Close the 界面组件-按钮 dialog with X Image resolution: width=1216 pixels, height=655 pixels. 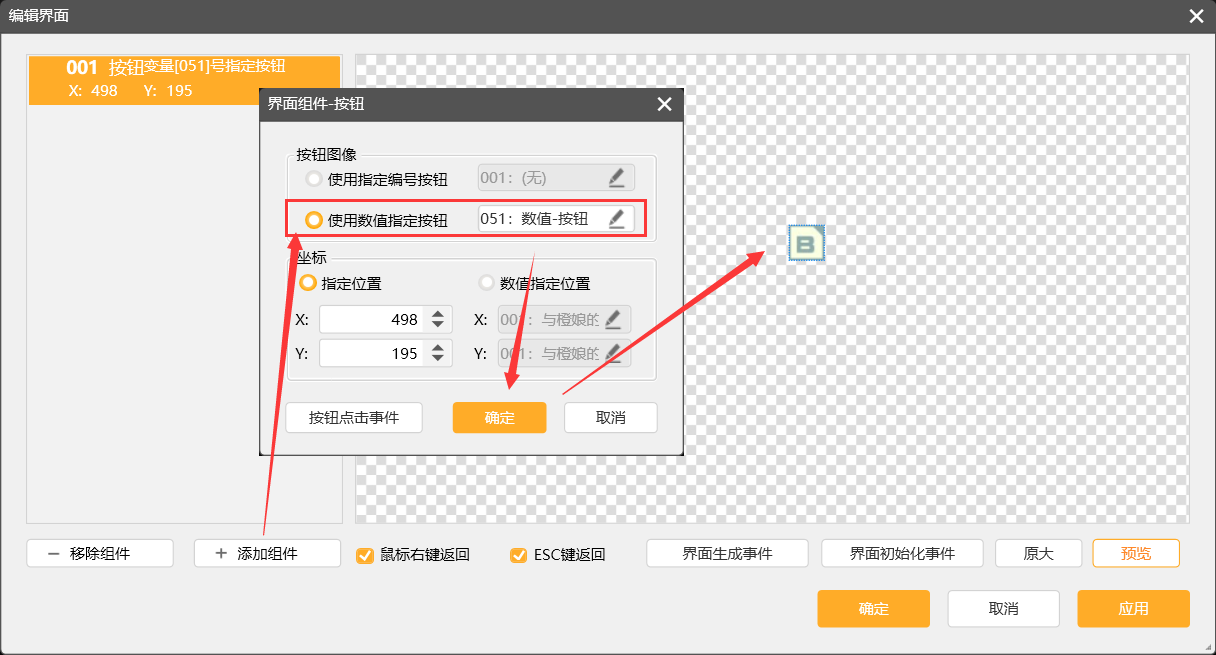point(664,104)
